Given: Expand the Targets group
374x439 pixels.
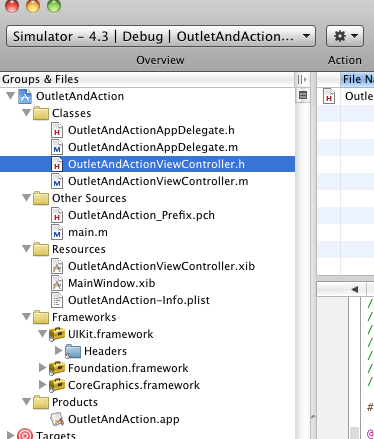Looking at the screenshot, I should 11,435.
